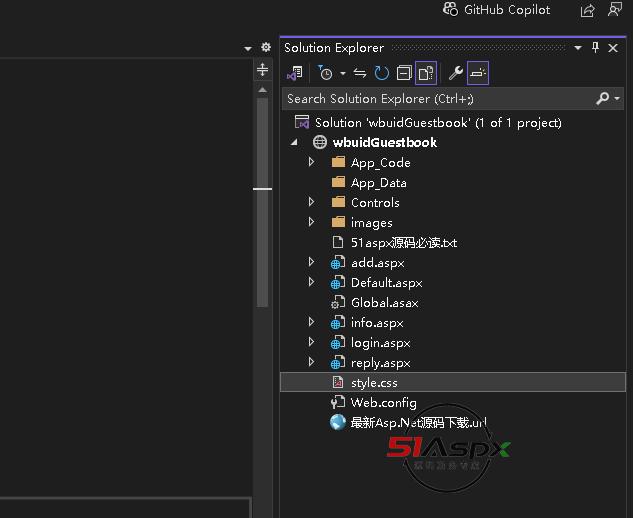This screenshot has width=633, height=518.
Task: Click the Share icon in title bar
Action: pyautogui.click(x=587, y=10)
